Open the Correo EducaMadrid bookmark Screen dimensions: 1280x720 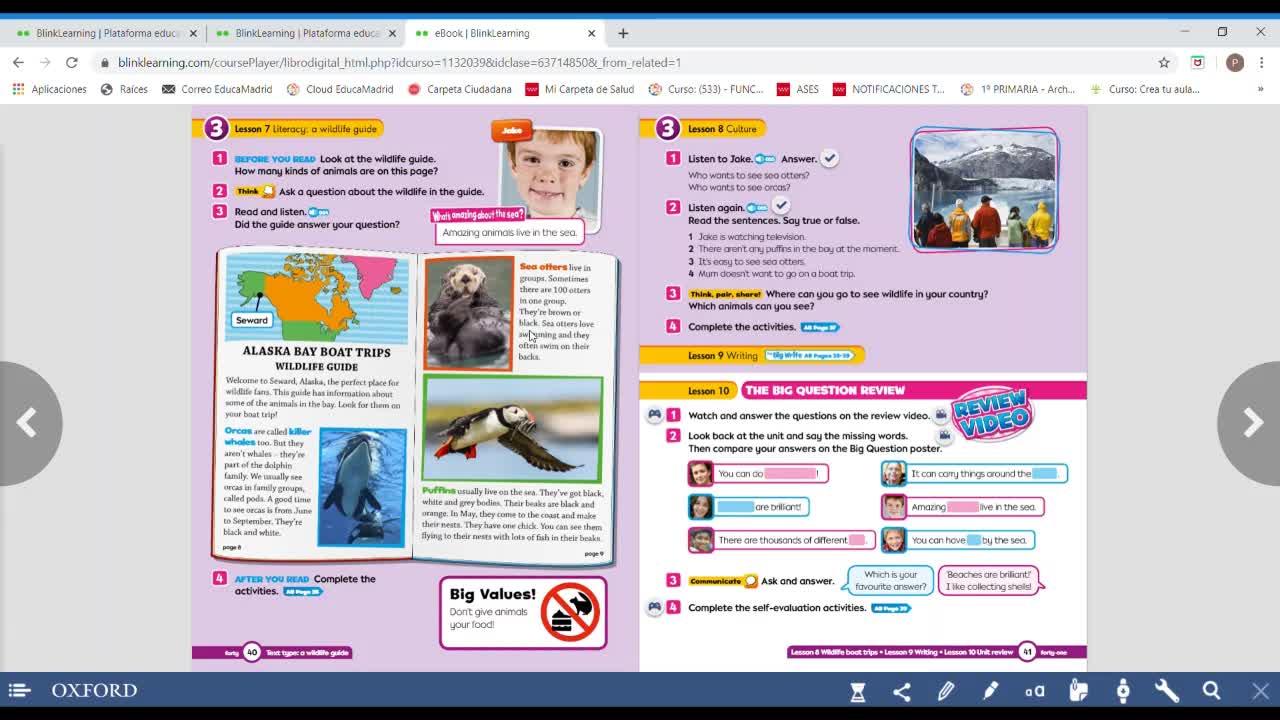click(217, 89)
